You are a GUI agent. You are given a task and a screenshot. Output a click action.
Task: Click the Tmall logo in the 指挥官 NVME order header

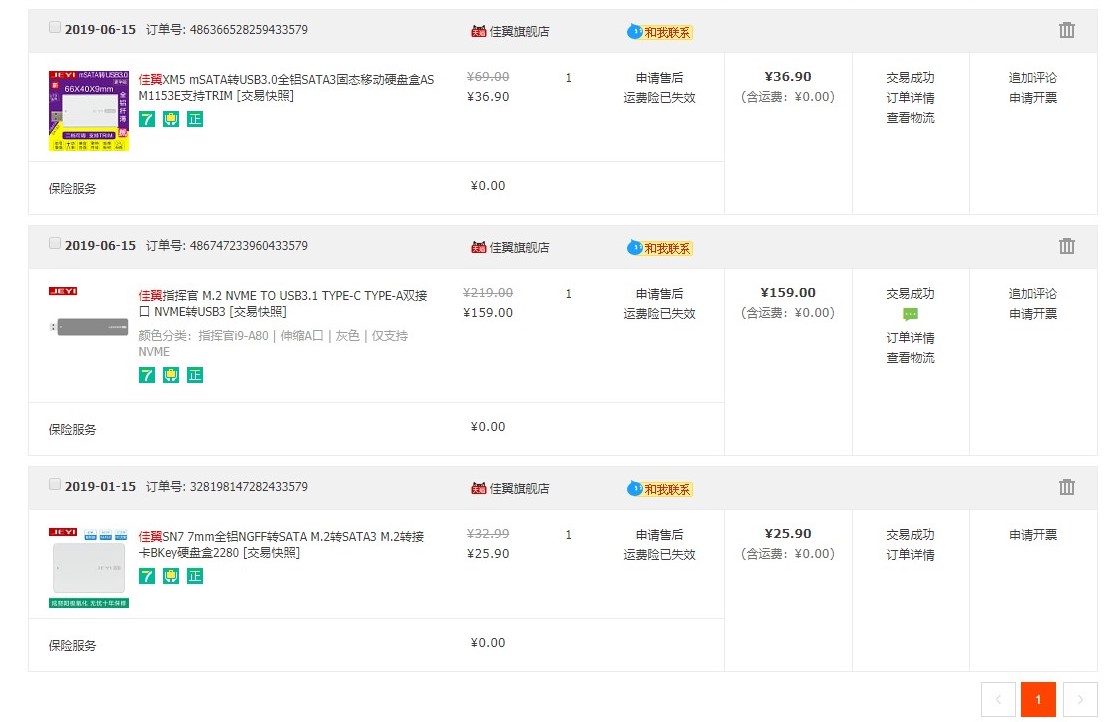tap(479, 247)
